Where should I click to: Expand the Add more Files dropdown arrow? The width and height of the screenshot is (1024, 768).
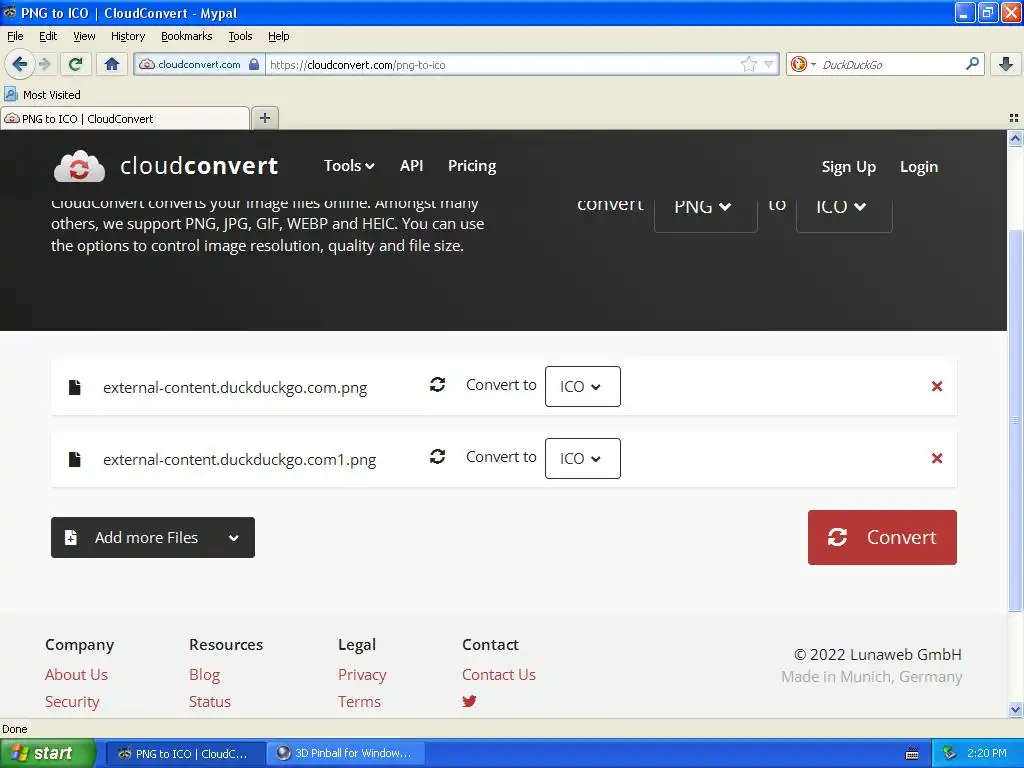(x=234, y=537)
